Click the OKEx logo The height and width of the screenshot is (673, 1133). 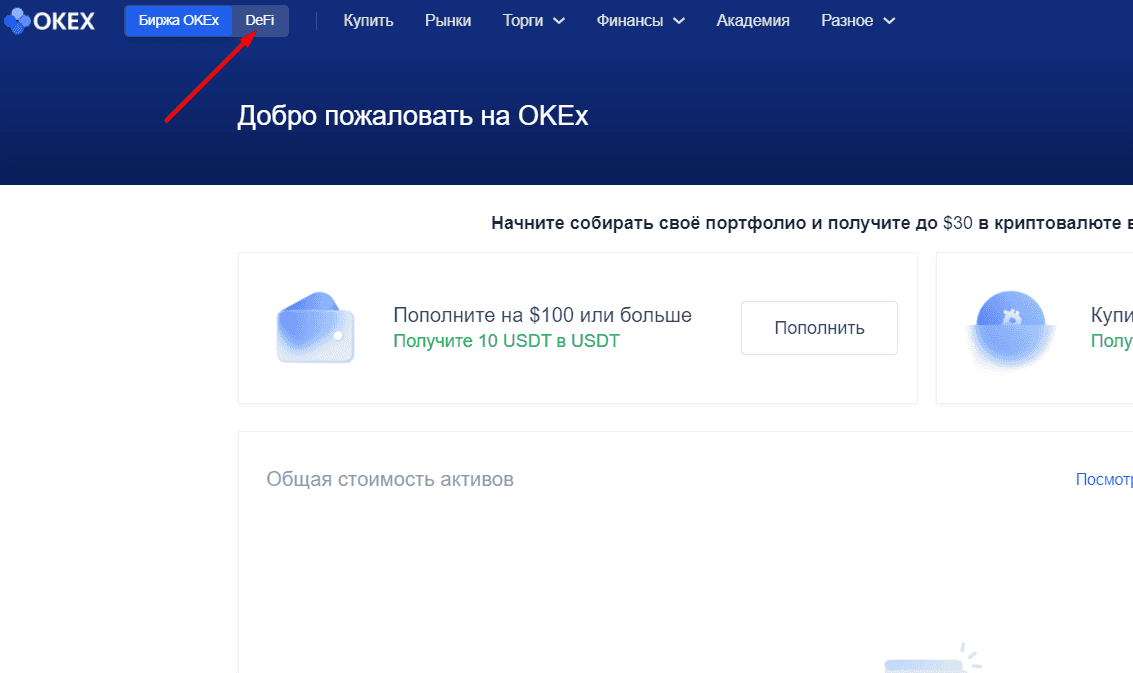(x=49, y=21)
